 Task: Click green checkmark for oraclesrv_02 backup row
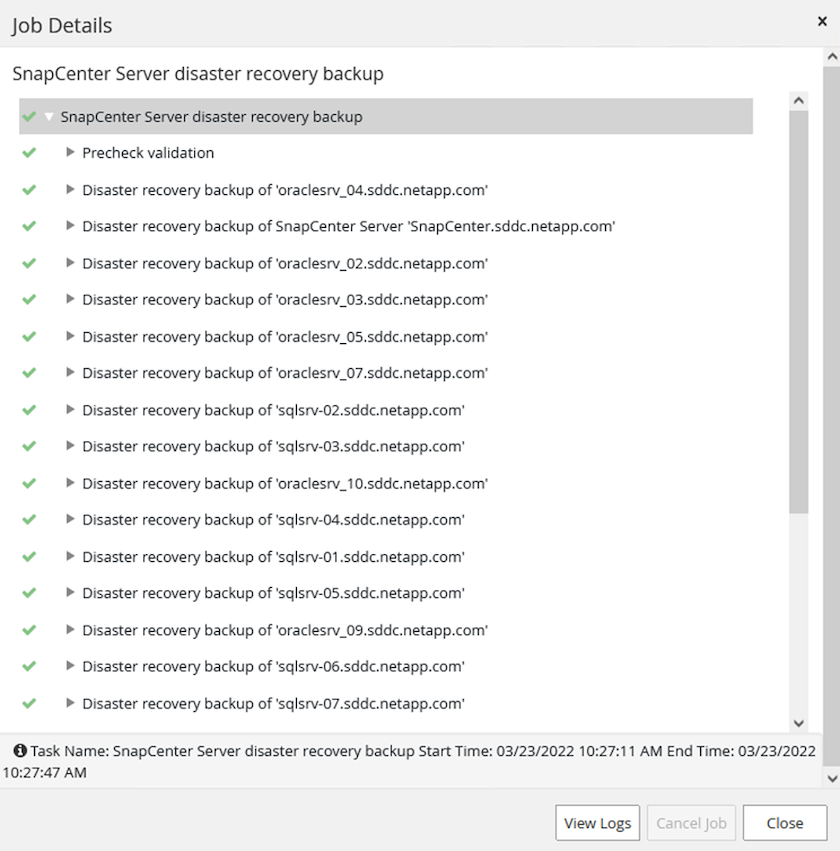click(x=29, y=263)
